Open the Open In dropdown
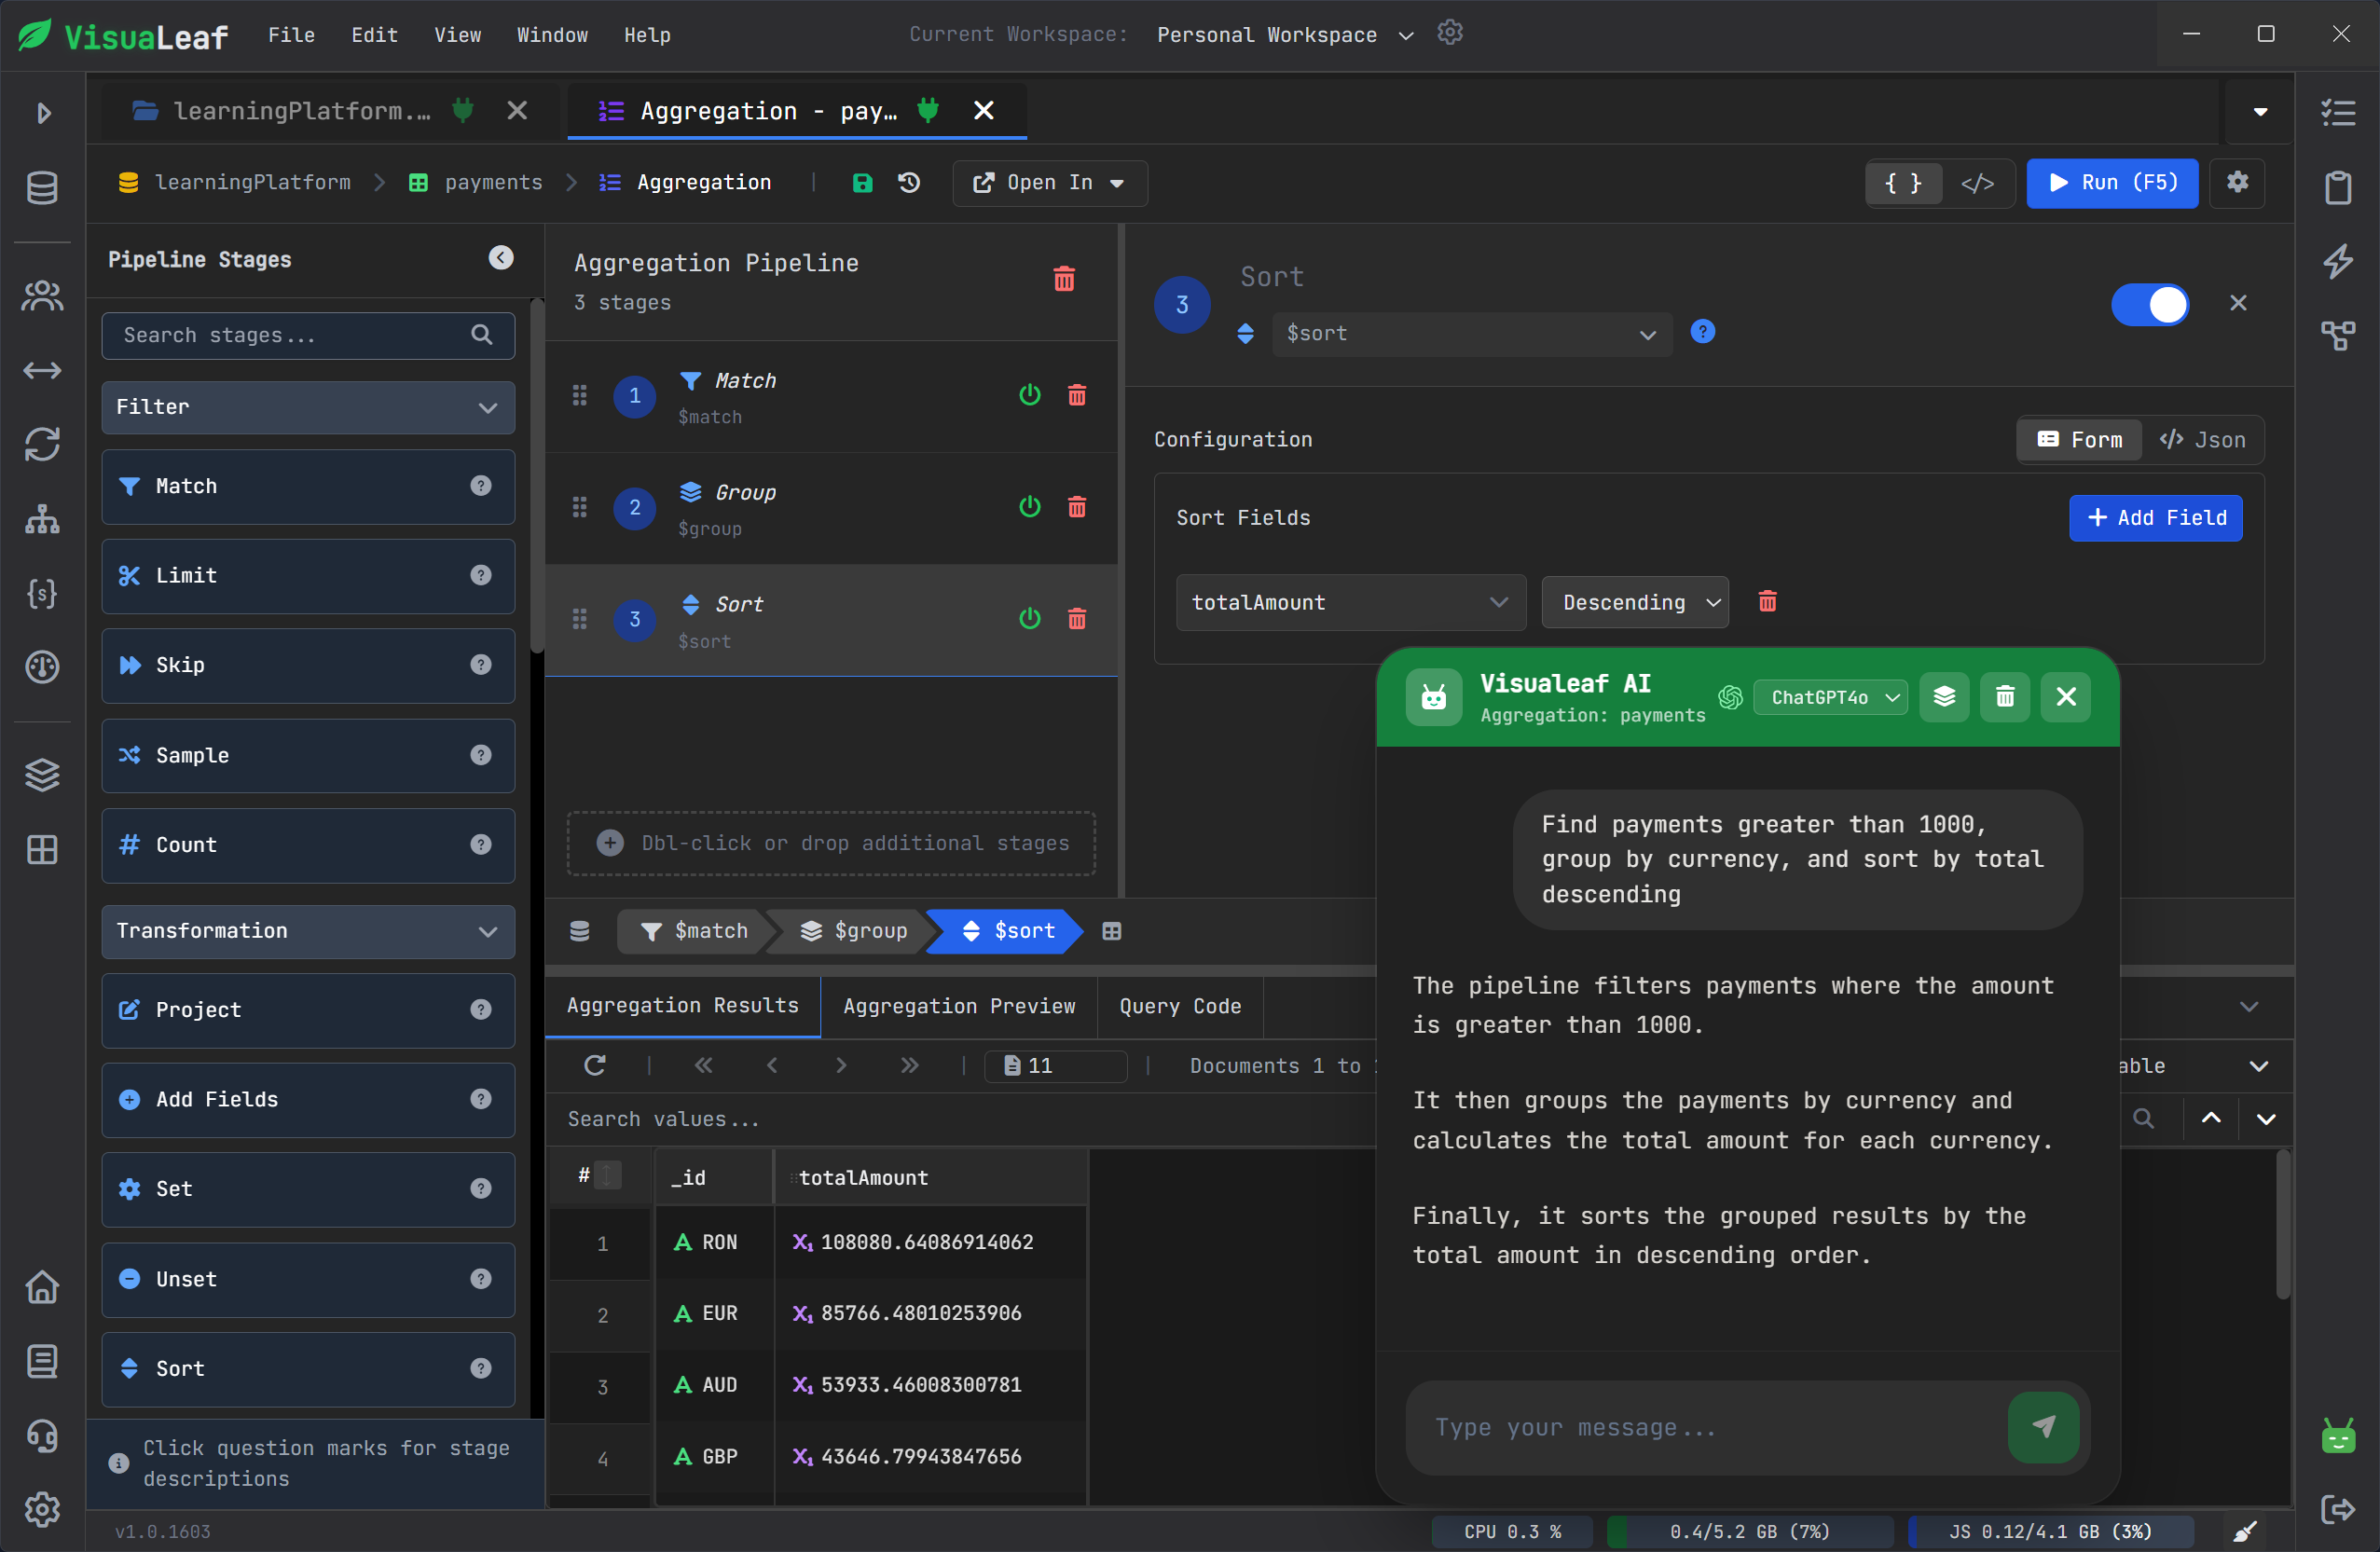Viewport: 2380px width, 1552px height. coord(1049,183)
